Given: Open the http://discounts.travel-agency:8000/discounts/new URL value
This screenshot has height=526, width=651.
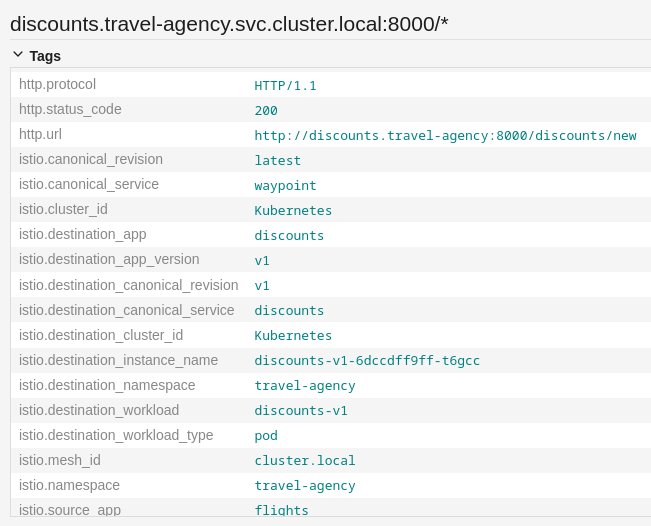Looking at the screenshot, I should coord(445,135).
